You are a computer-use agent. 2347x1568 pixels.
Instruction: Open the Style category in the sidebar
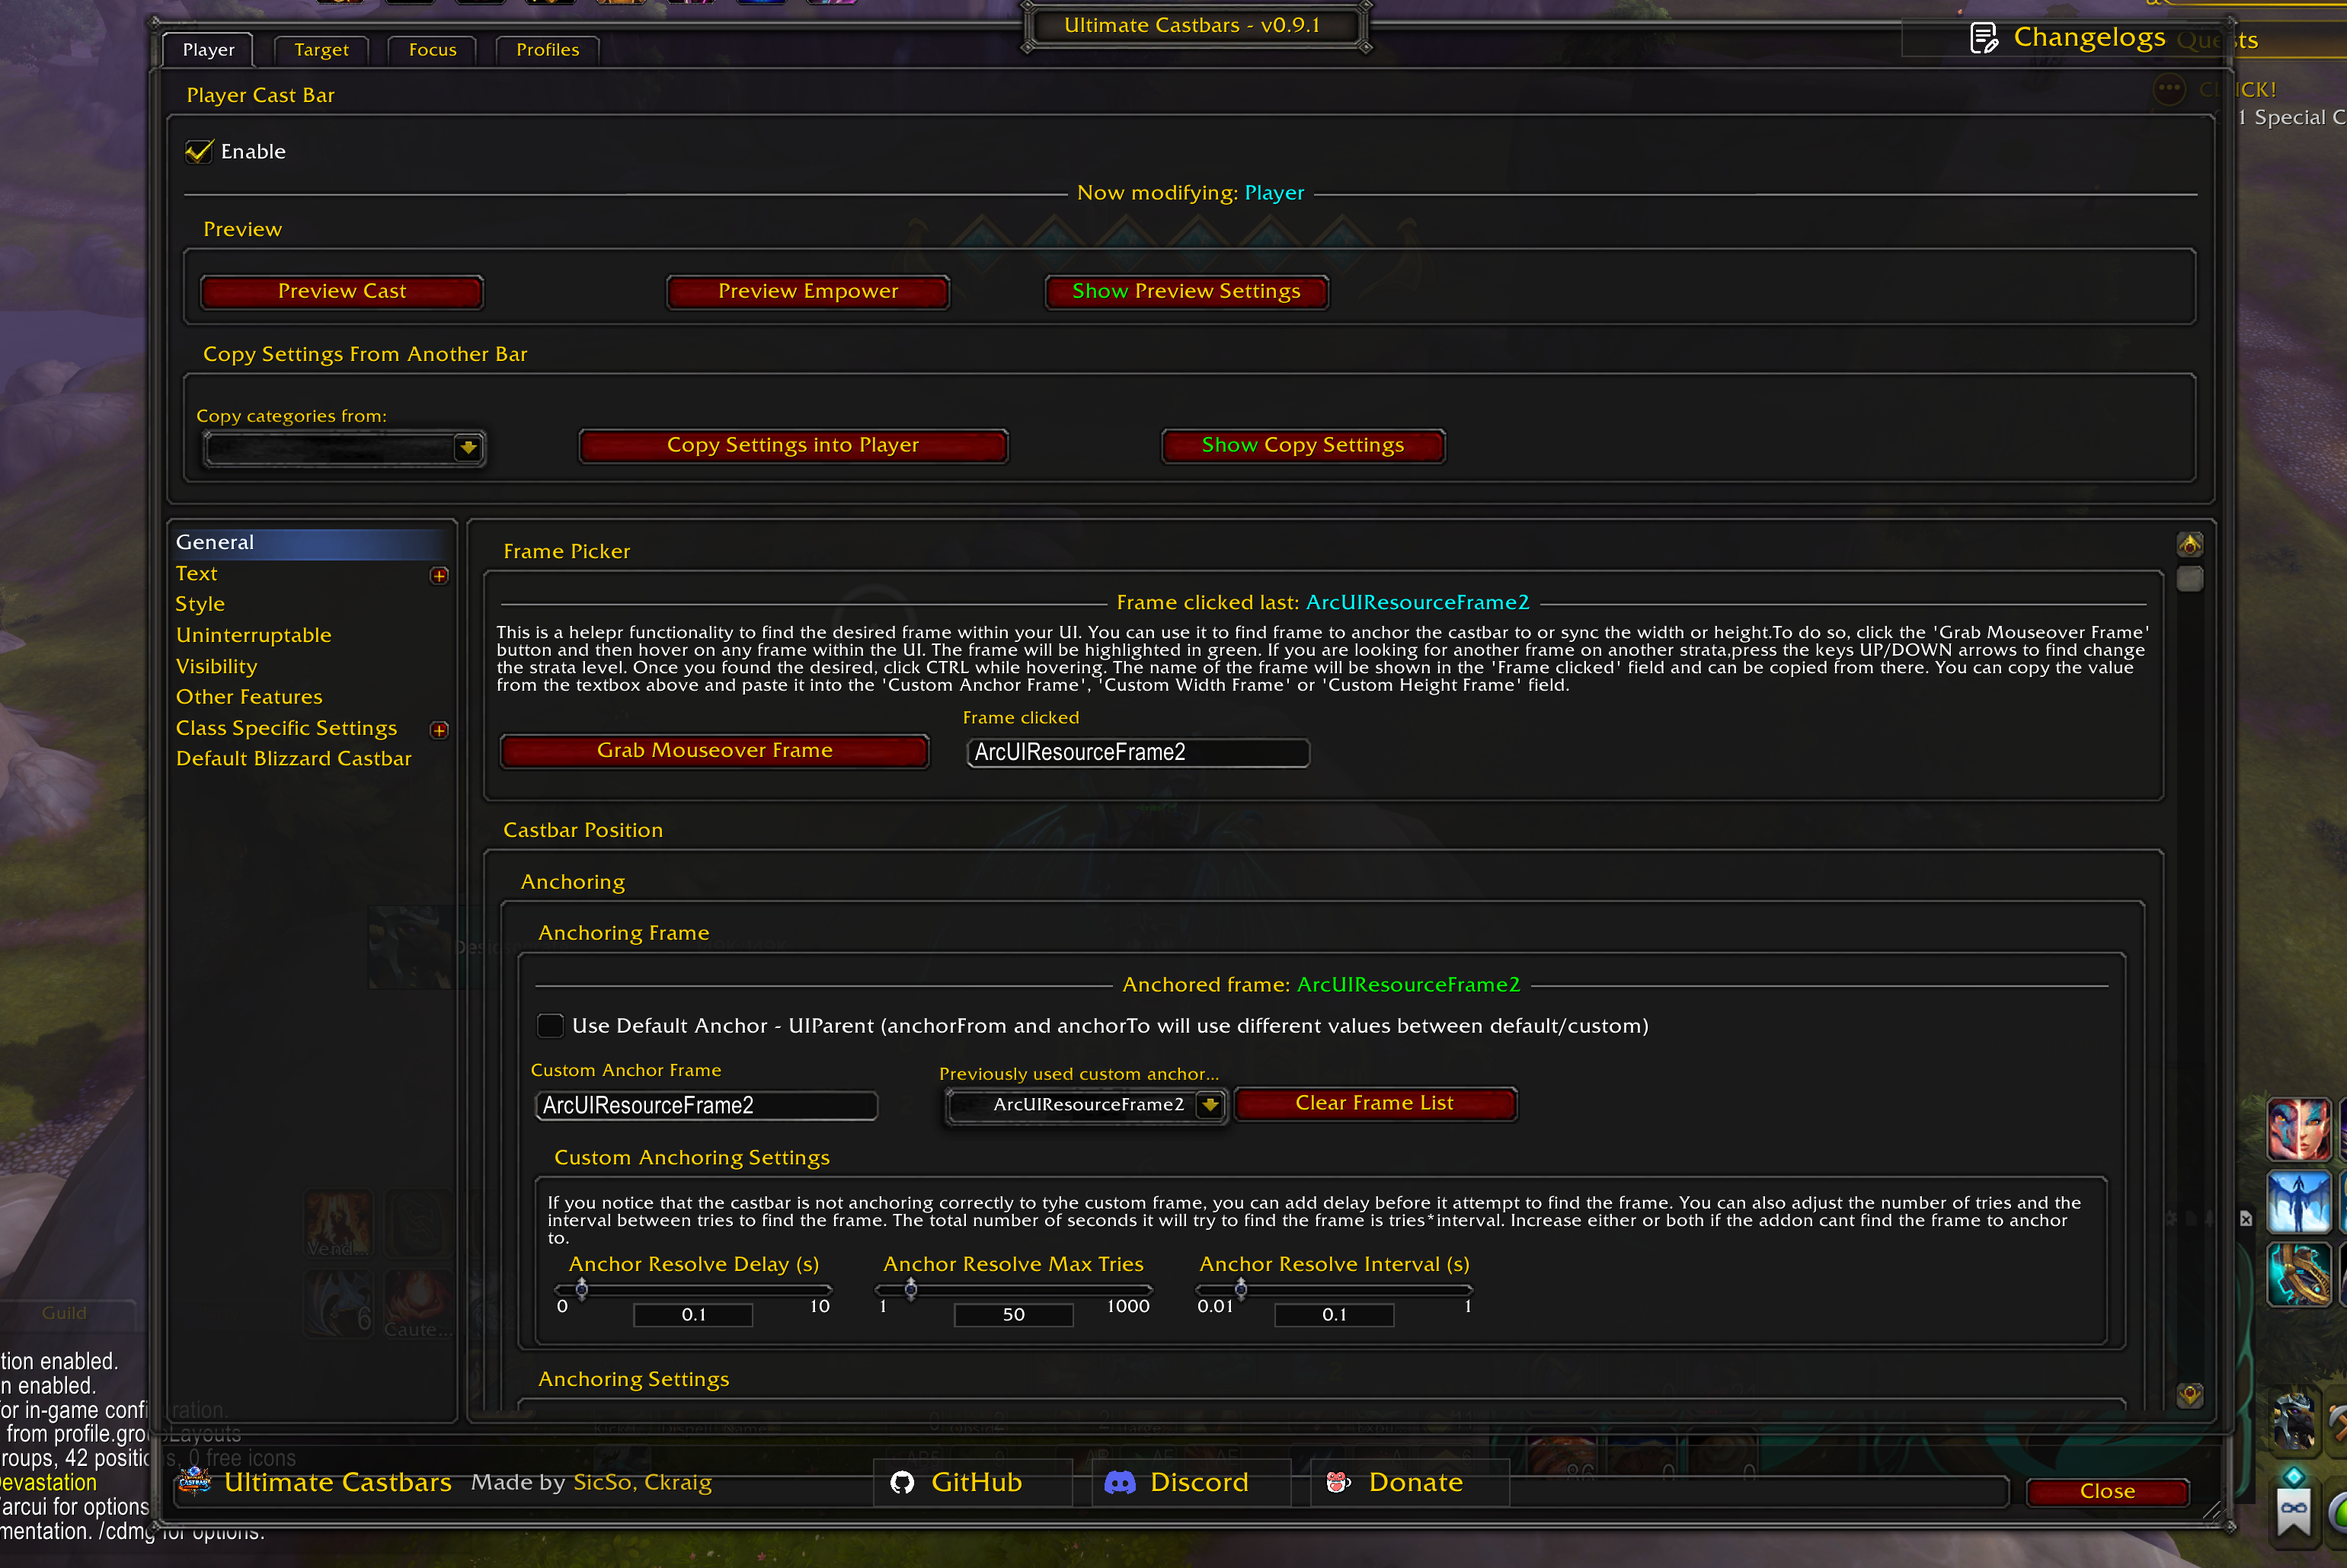200,604
